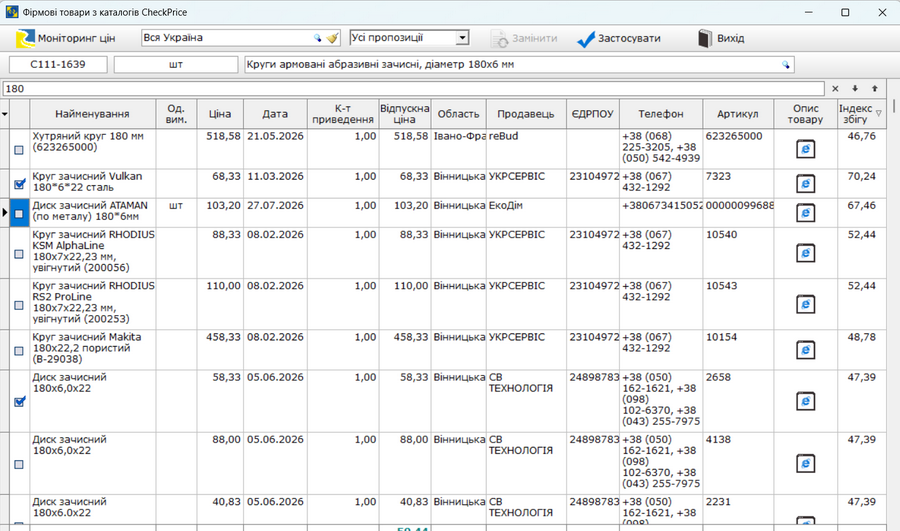The height and width of the screenshot is (531, 900).
Task: Select phone cell +380673415052
Action: click(x=661, y=212)
